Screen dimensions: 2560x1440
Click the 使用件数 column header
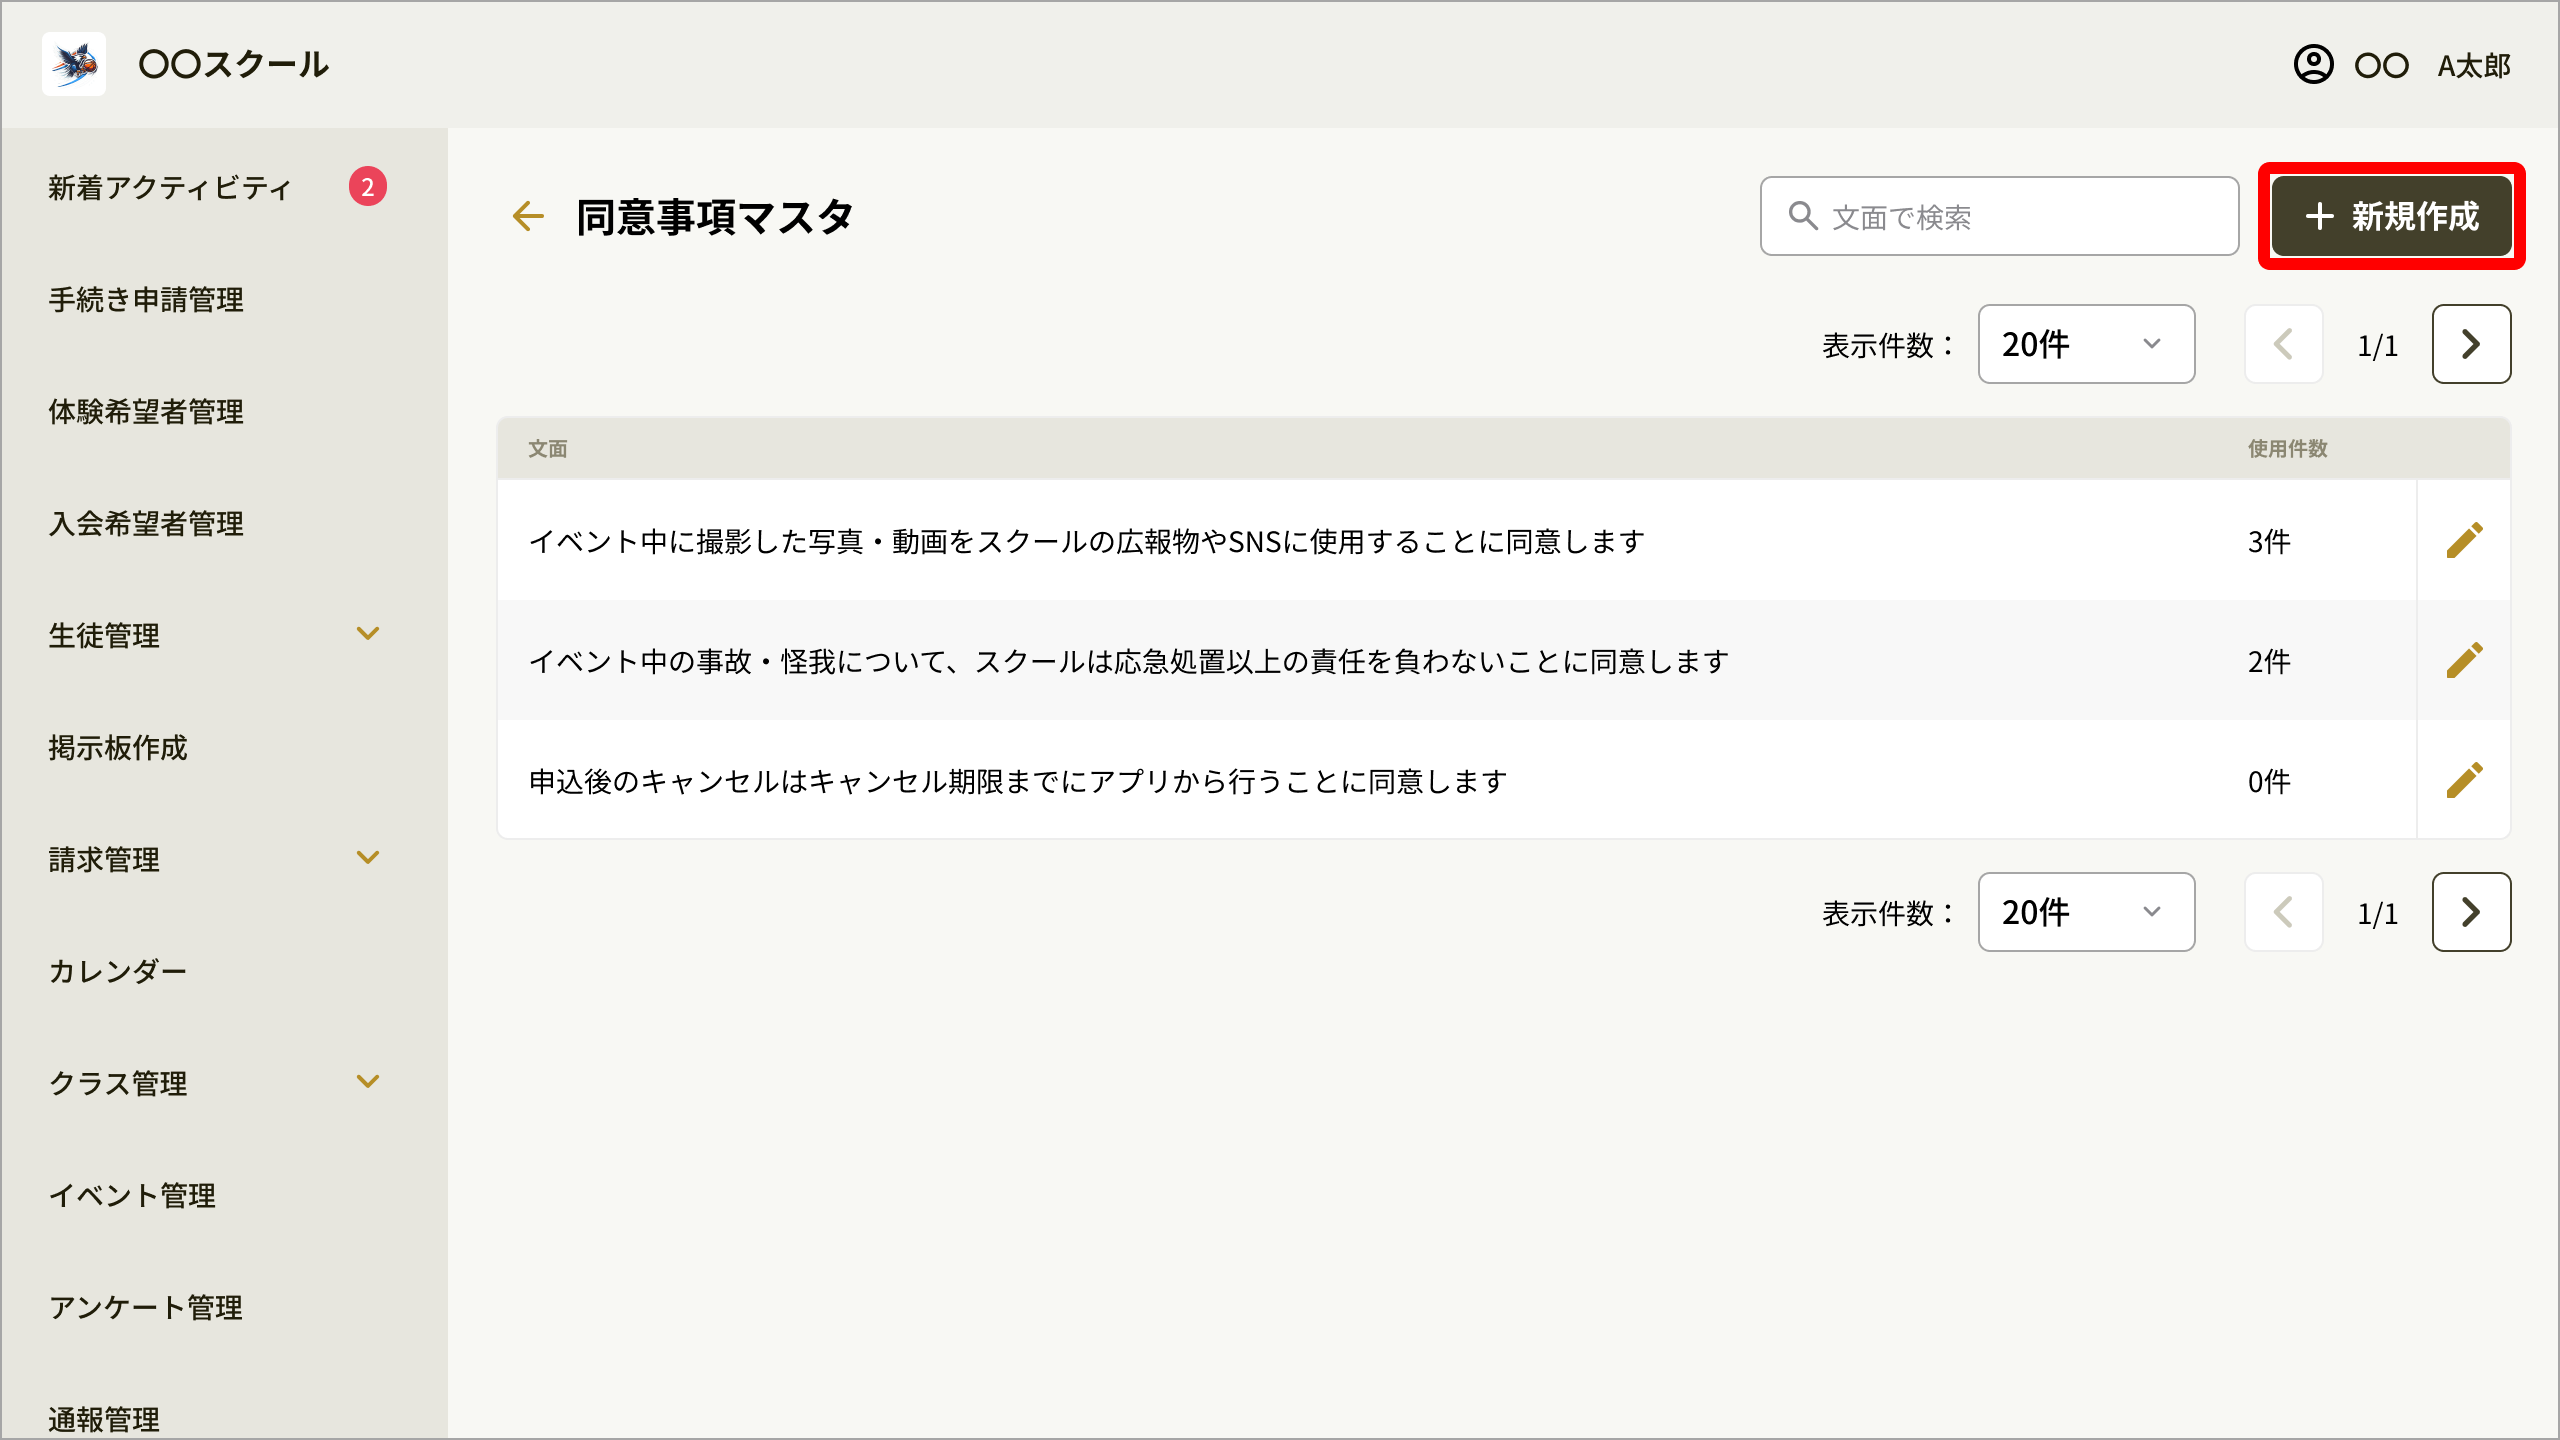(x=2288, y=449)
